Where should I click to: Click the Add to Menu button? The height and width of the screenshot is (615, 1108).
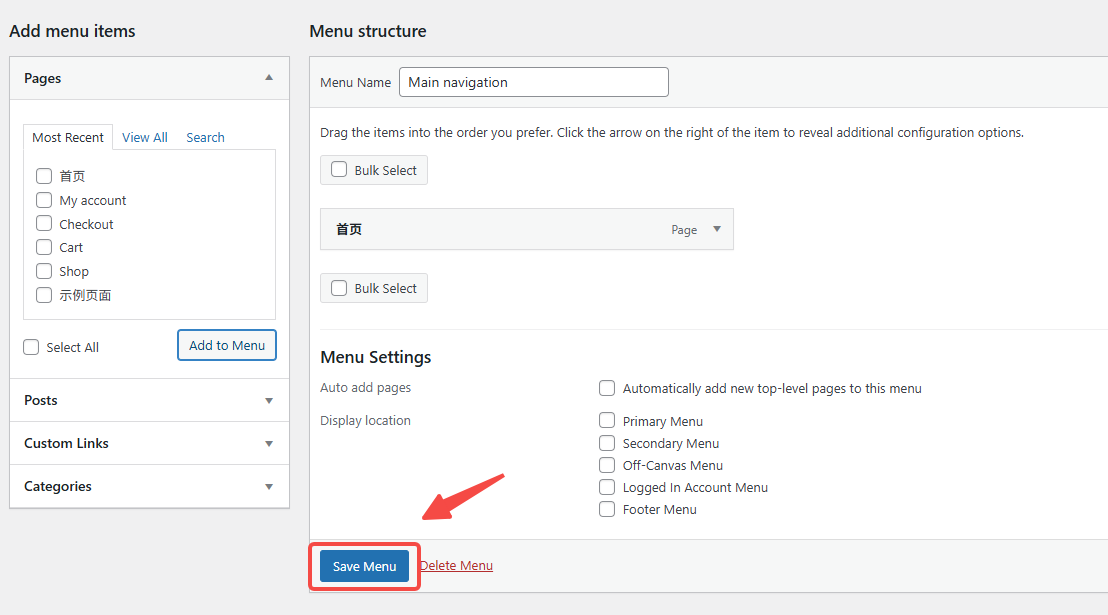pyautogui.click(x=227, y=345)
